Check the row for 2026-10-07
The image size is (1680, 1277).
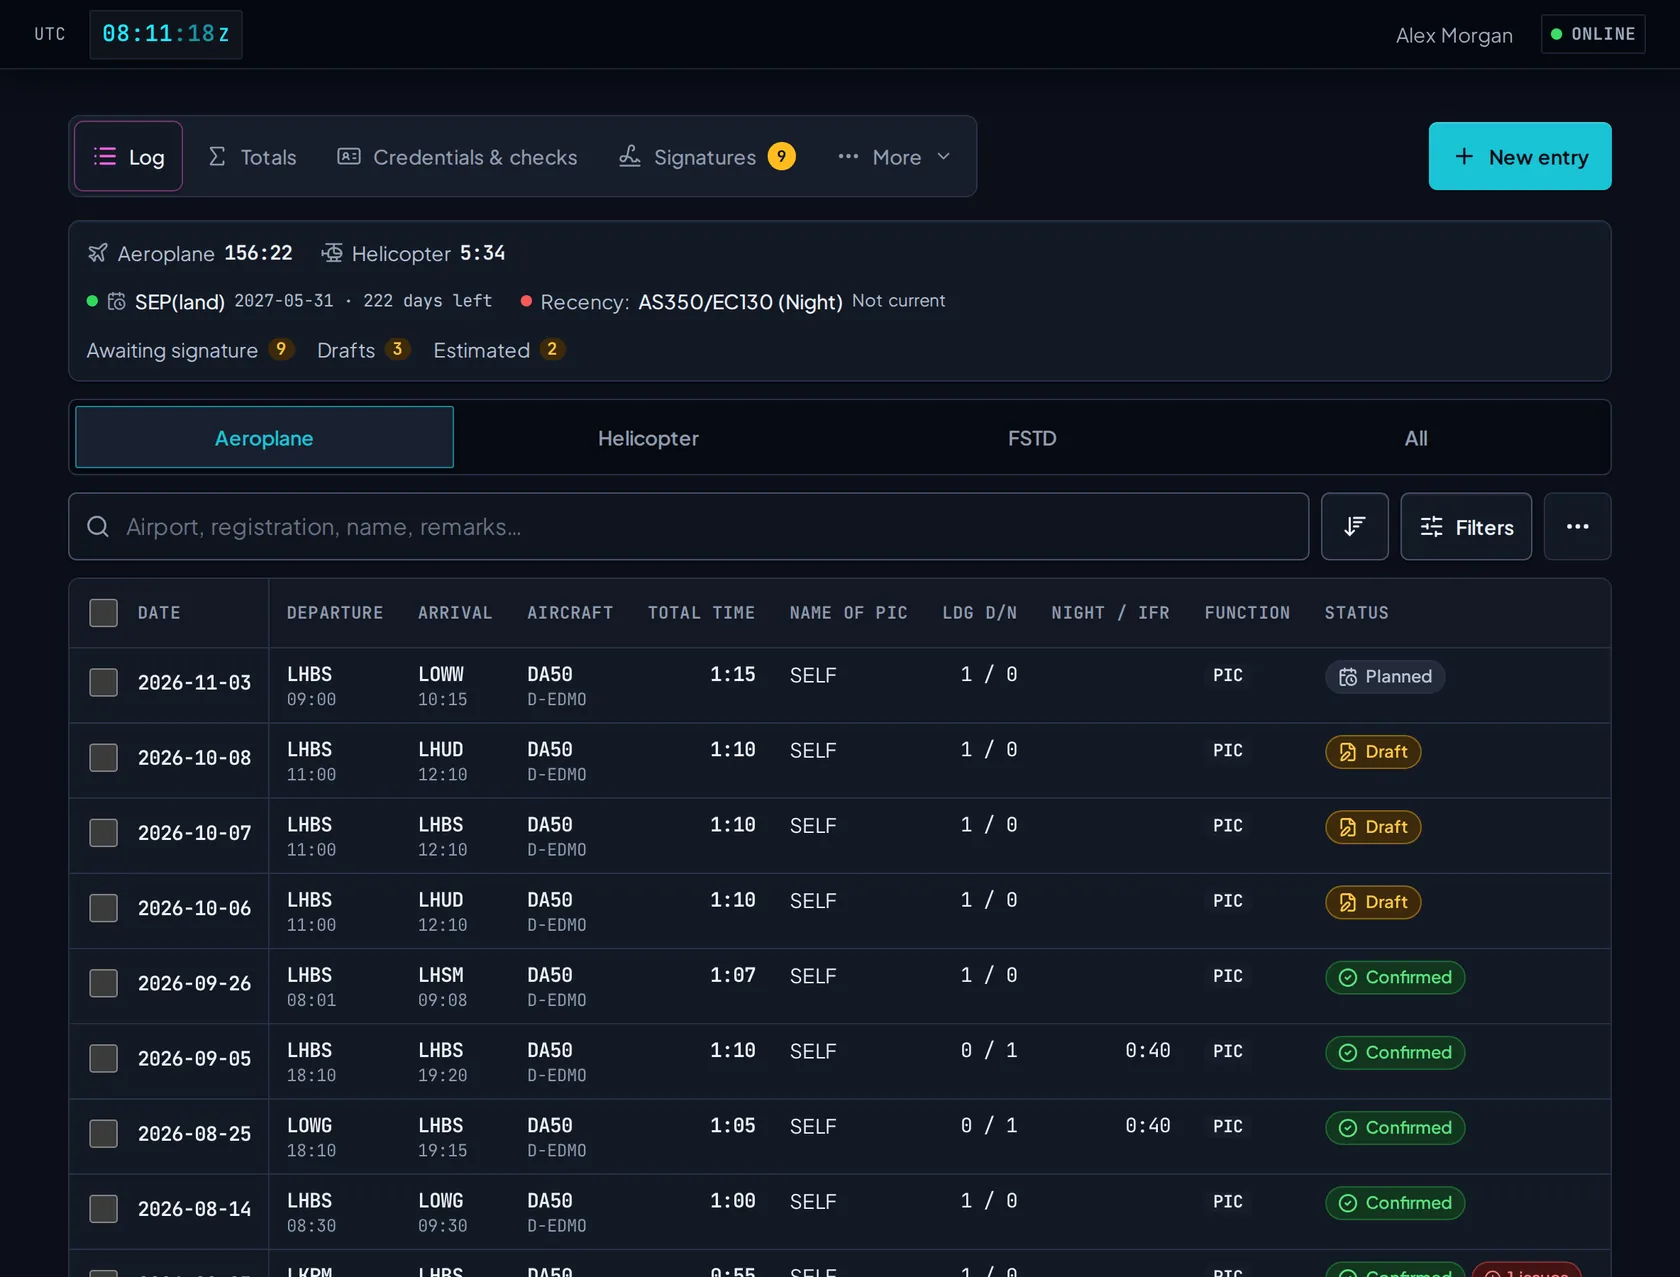coord(103,832)
